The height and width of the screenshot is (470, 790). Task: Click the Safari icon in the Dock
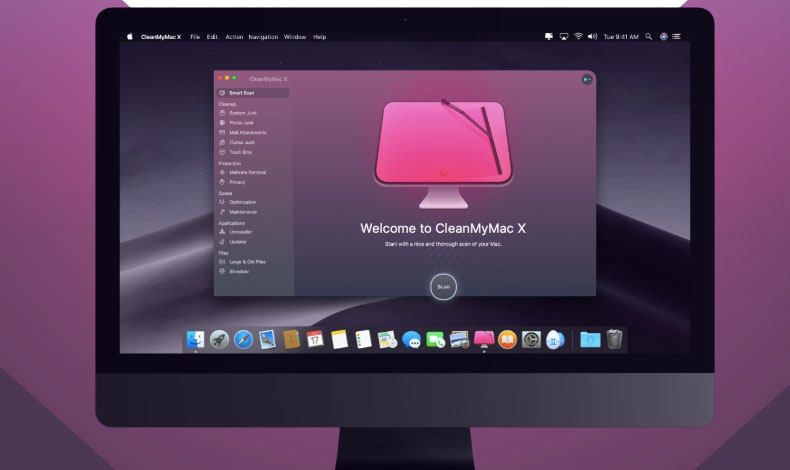tap(243, 340)
